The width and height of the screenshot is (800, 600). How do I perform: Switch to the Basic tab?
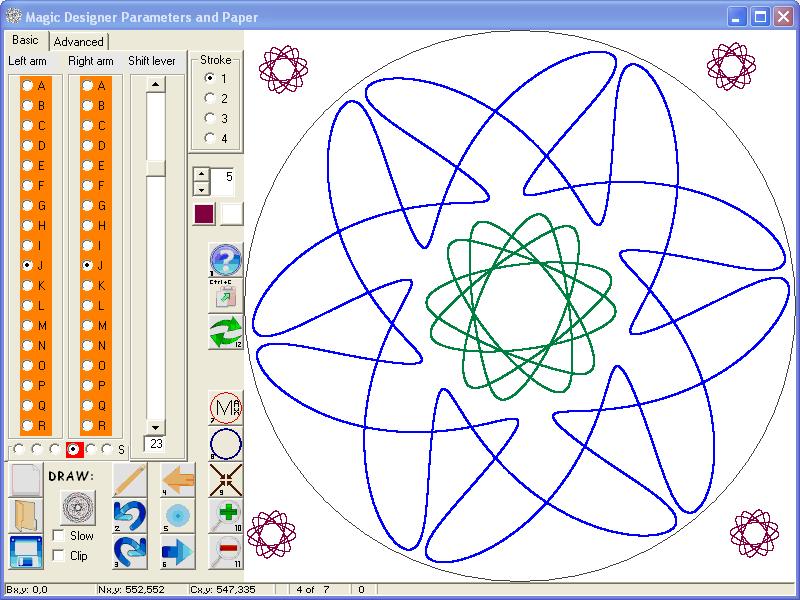[x=26, y=40]
